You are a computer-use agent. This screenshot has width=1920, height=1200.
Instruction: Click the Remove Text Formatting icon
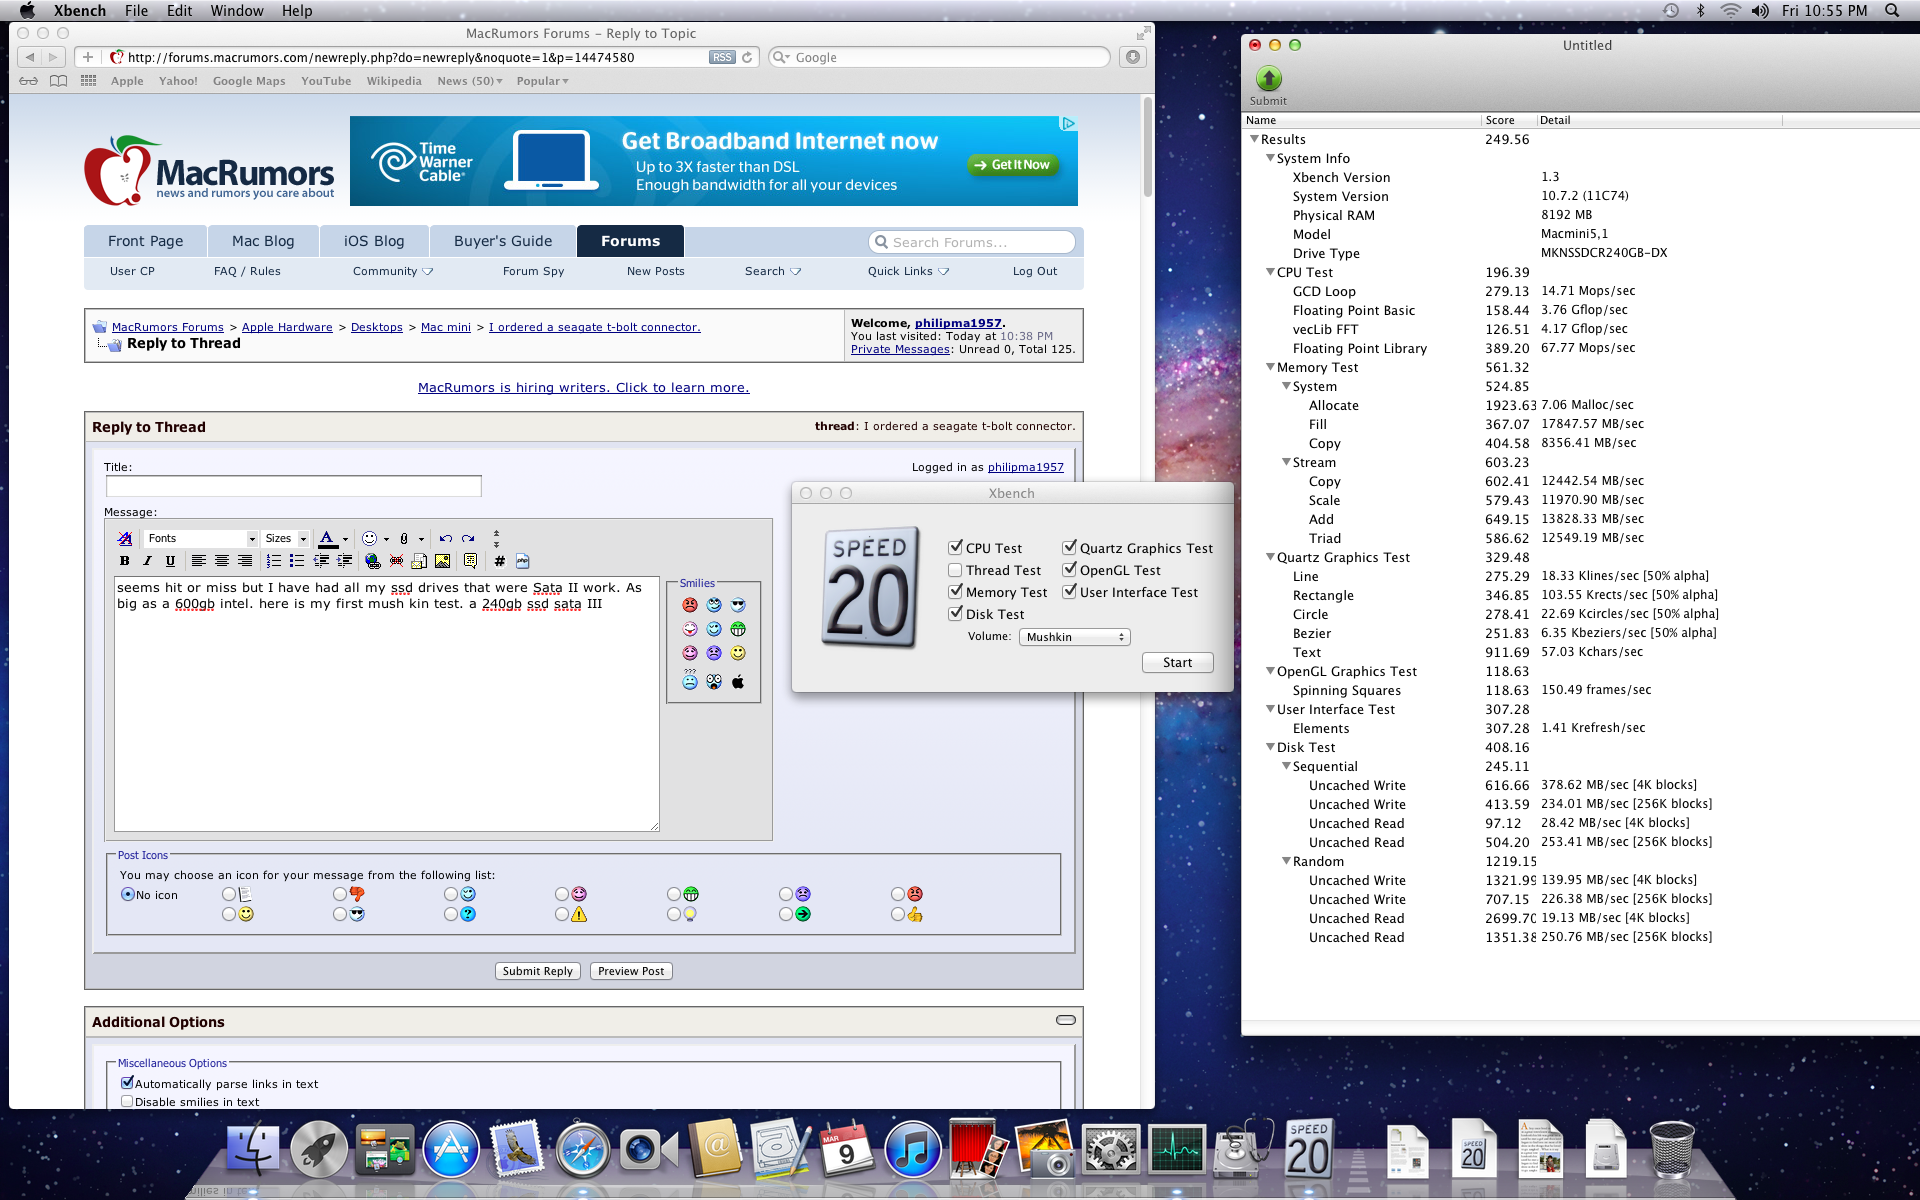pos(125,538)
